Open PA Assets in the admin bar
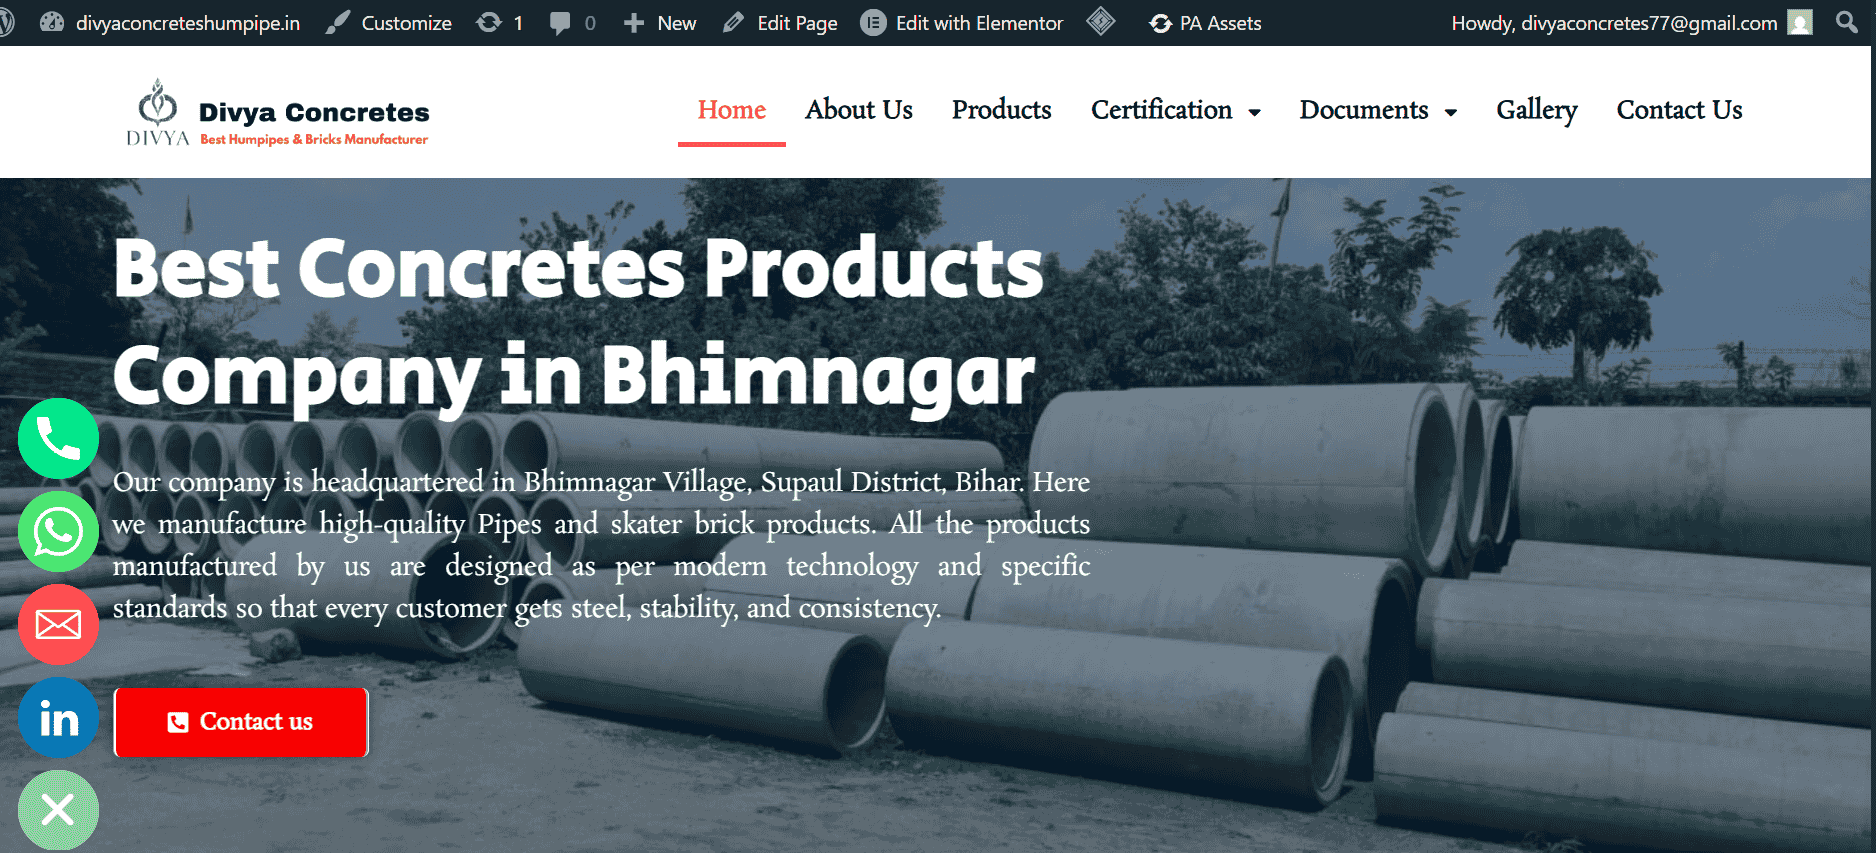Viewport: 1876px width, 853px height. (1205, 22)
